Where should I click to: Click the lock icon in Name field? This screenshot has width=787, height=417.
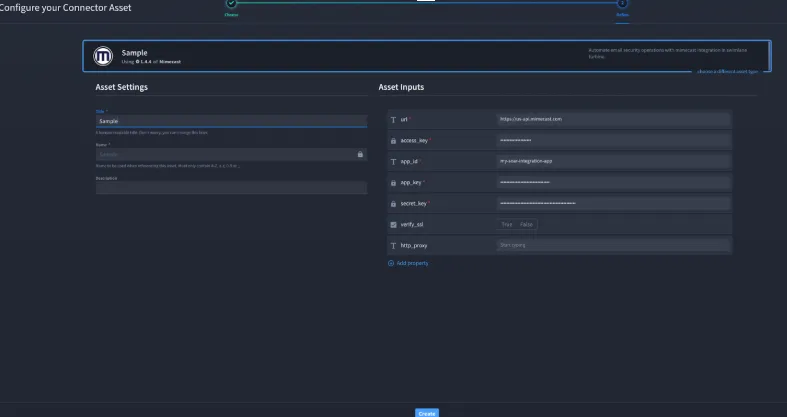[360, 154]
